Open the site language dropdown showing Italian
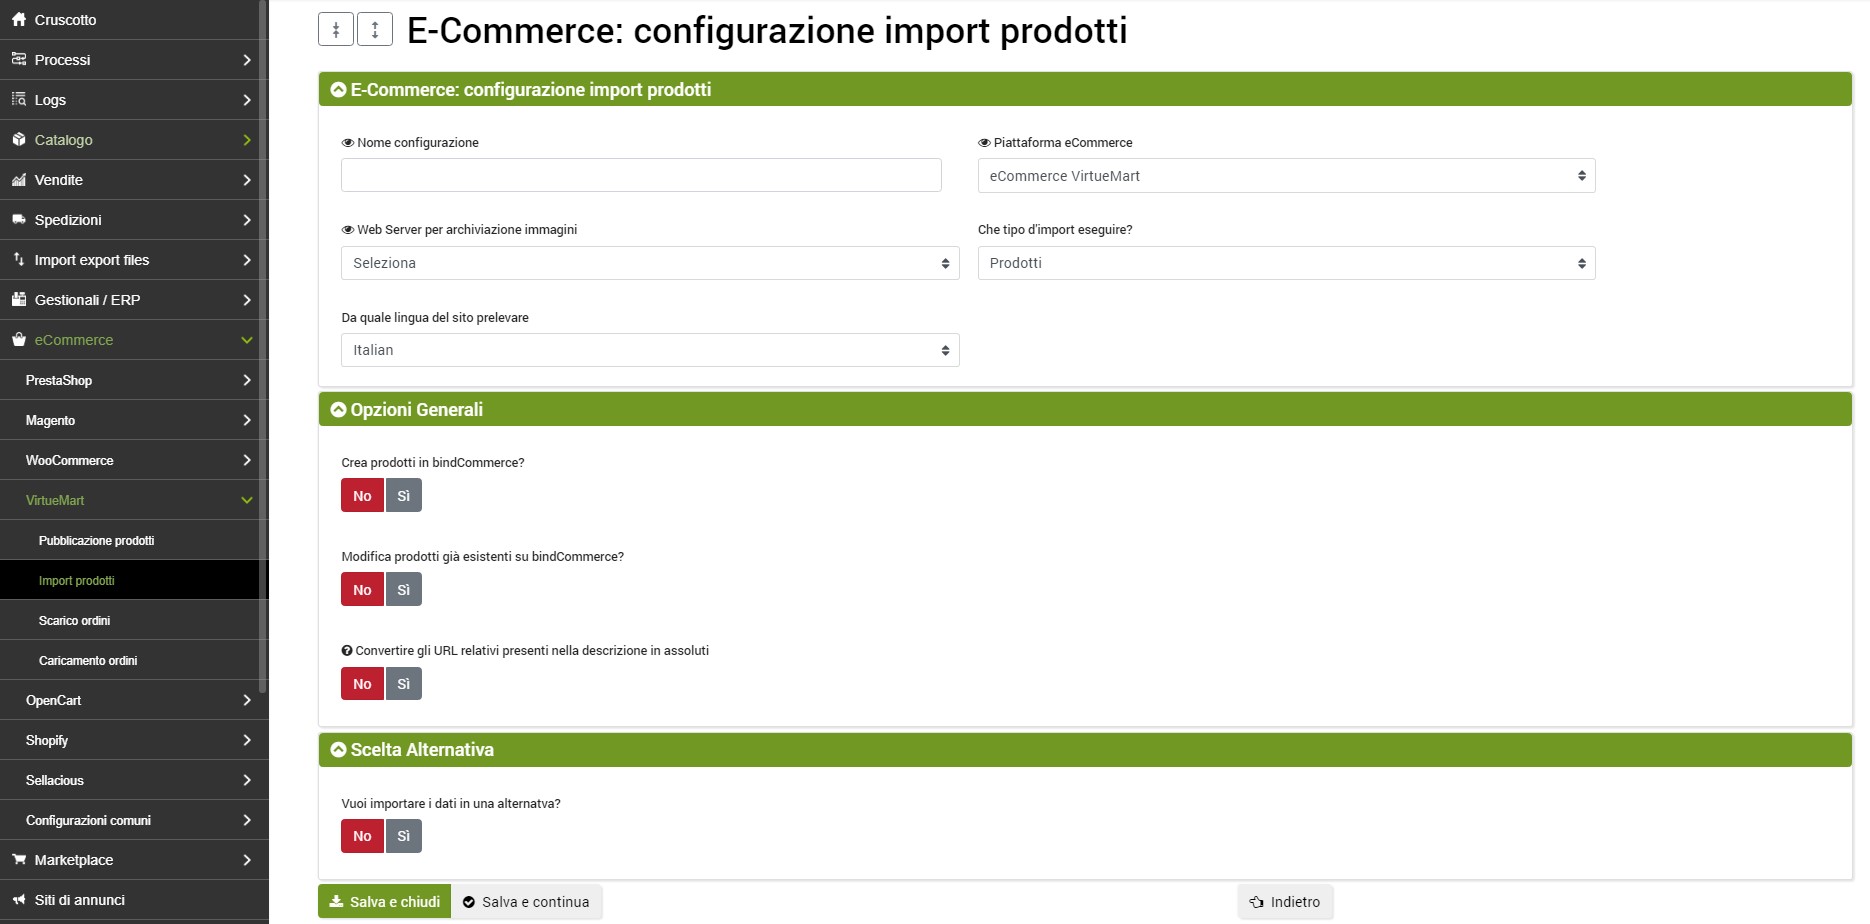The height and width of the screenshot is (924, 1870). click(x=649, y=350)
